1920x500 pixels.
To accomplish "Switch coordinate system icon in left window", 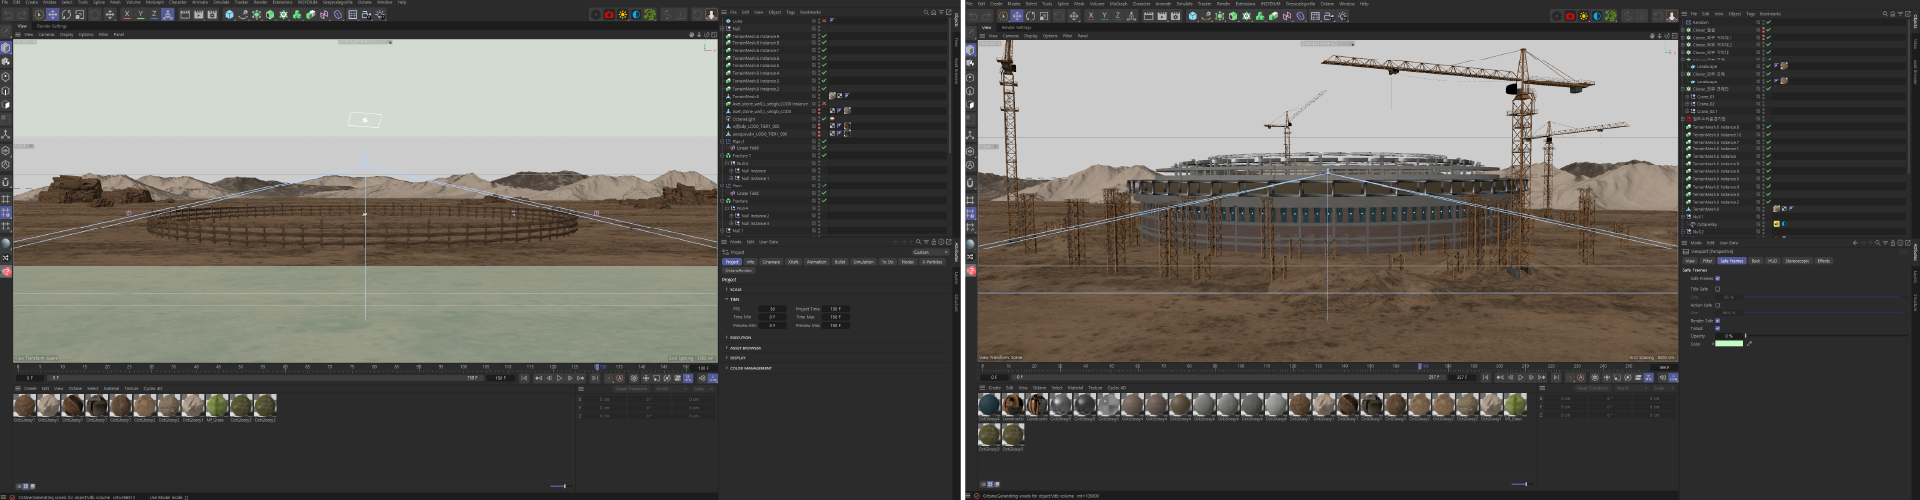I will point(168,14).
